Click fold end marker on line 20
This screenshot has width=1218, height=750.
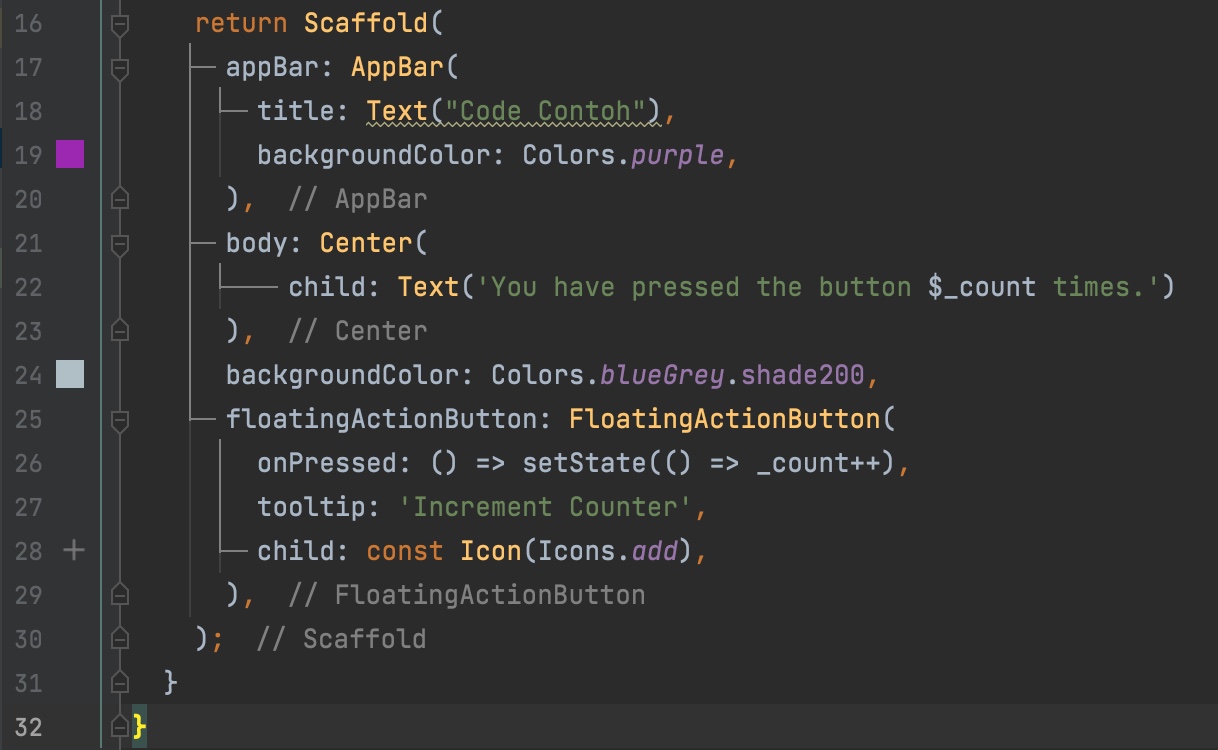tap(120, 198)
